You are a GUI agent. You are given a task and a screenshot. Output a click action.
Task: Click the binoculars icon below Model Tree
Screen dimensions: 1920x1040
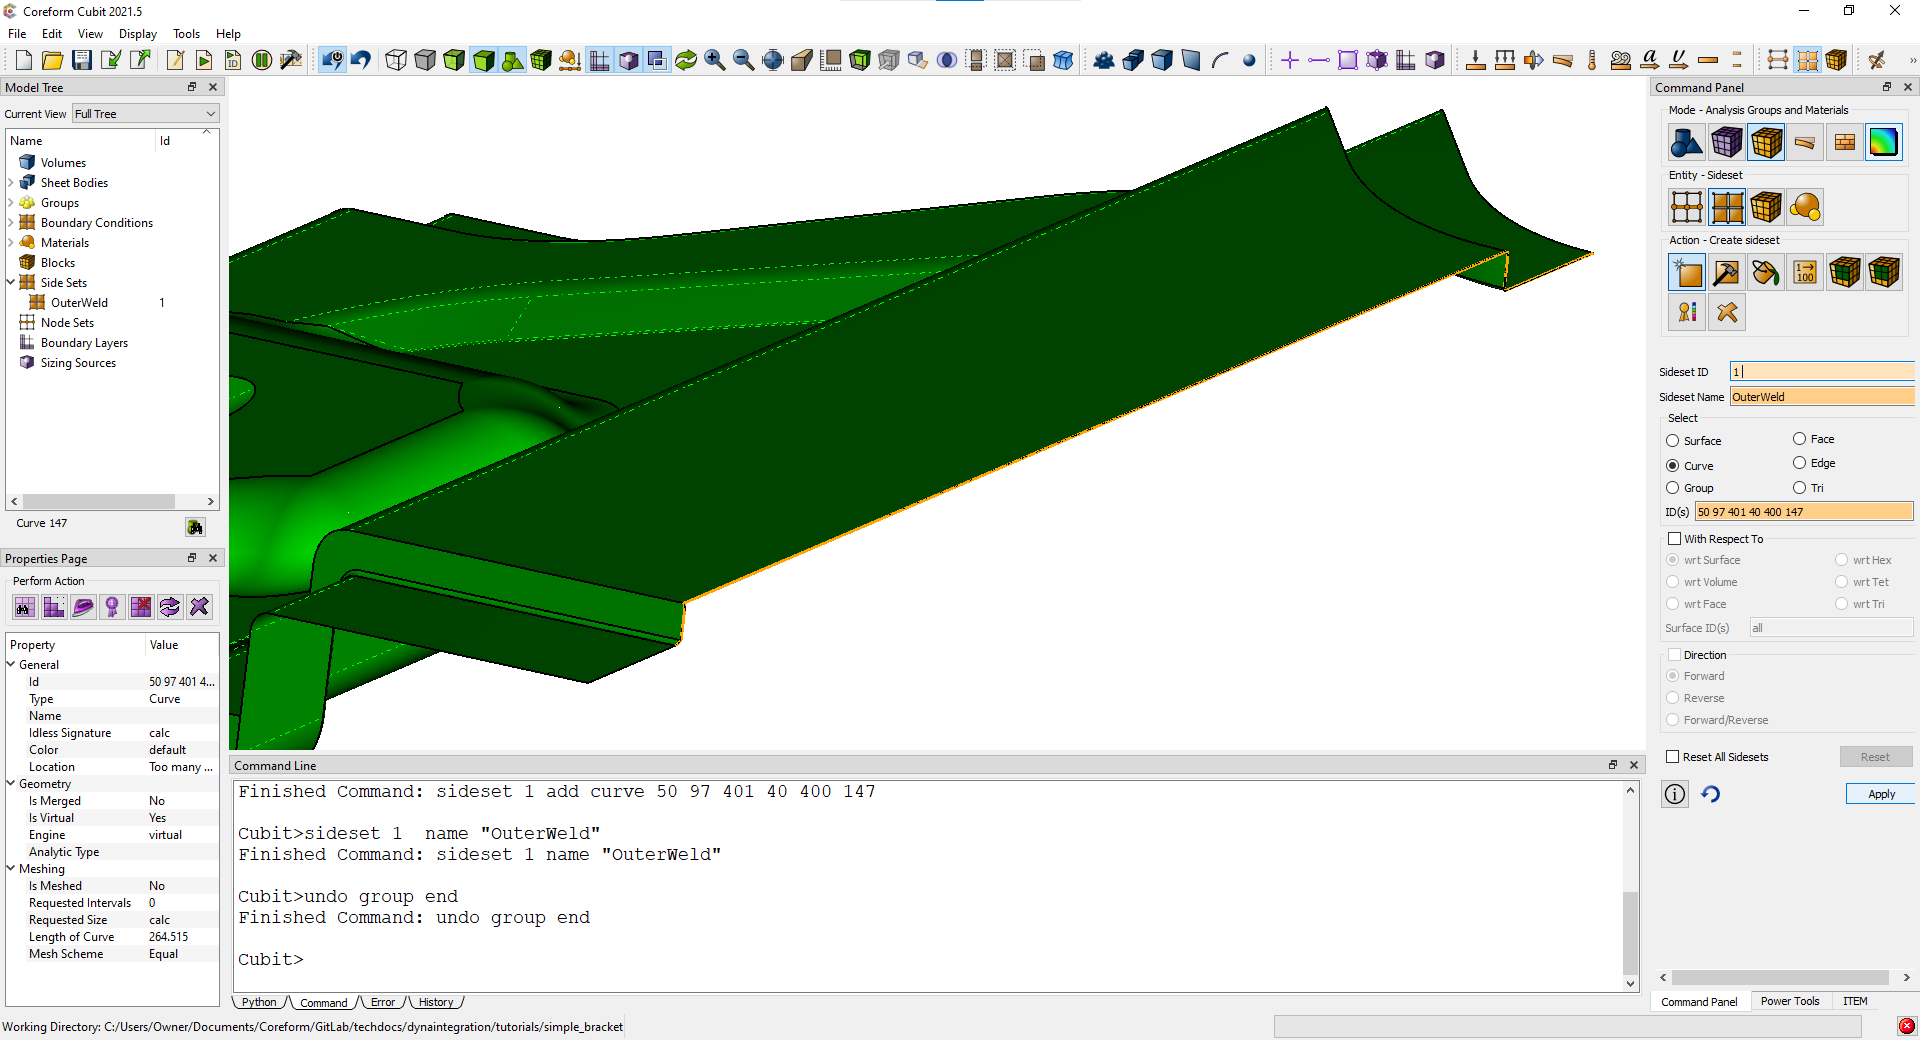195,527
